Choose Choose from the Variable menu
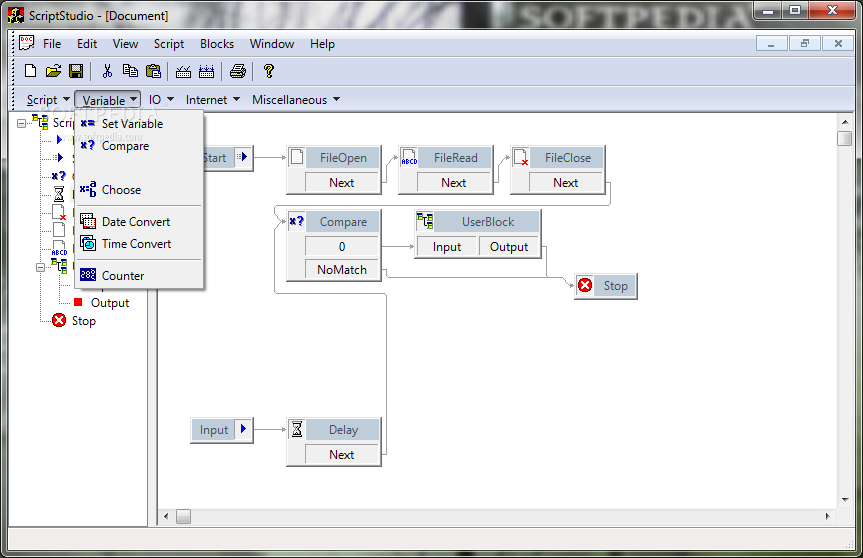The image size is (863, 558). (139, 190)
